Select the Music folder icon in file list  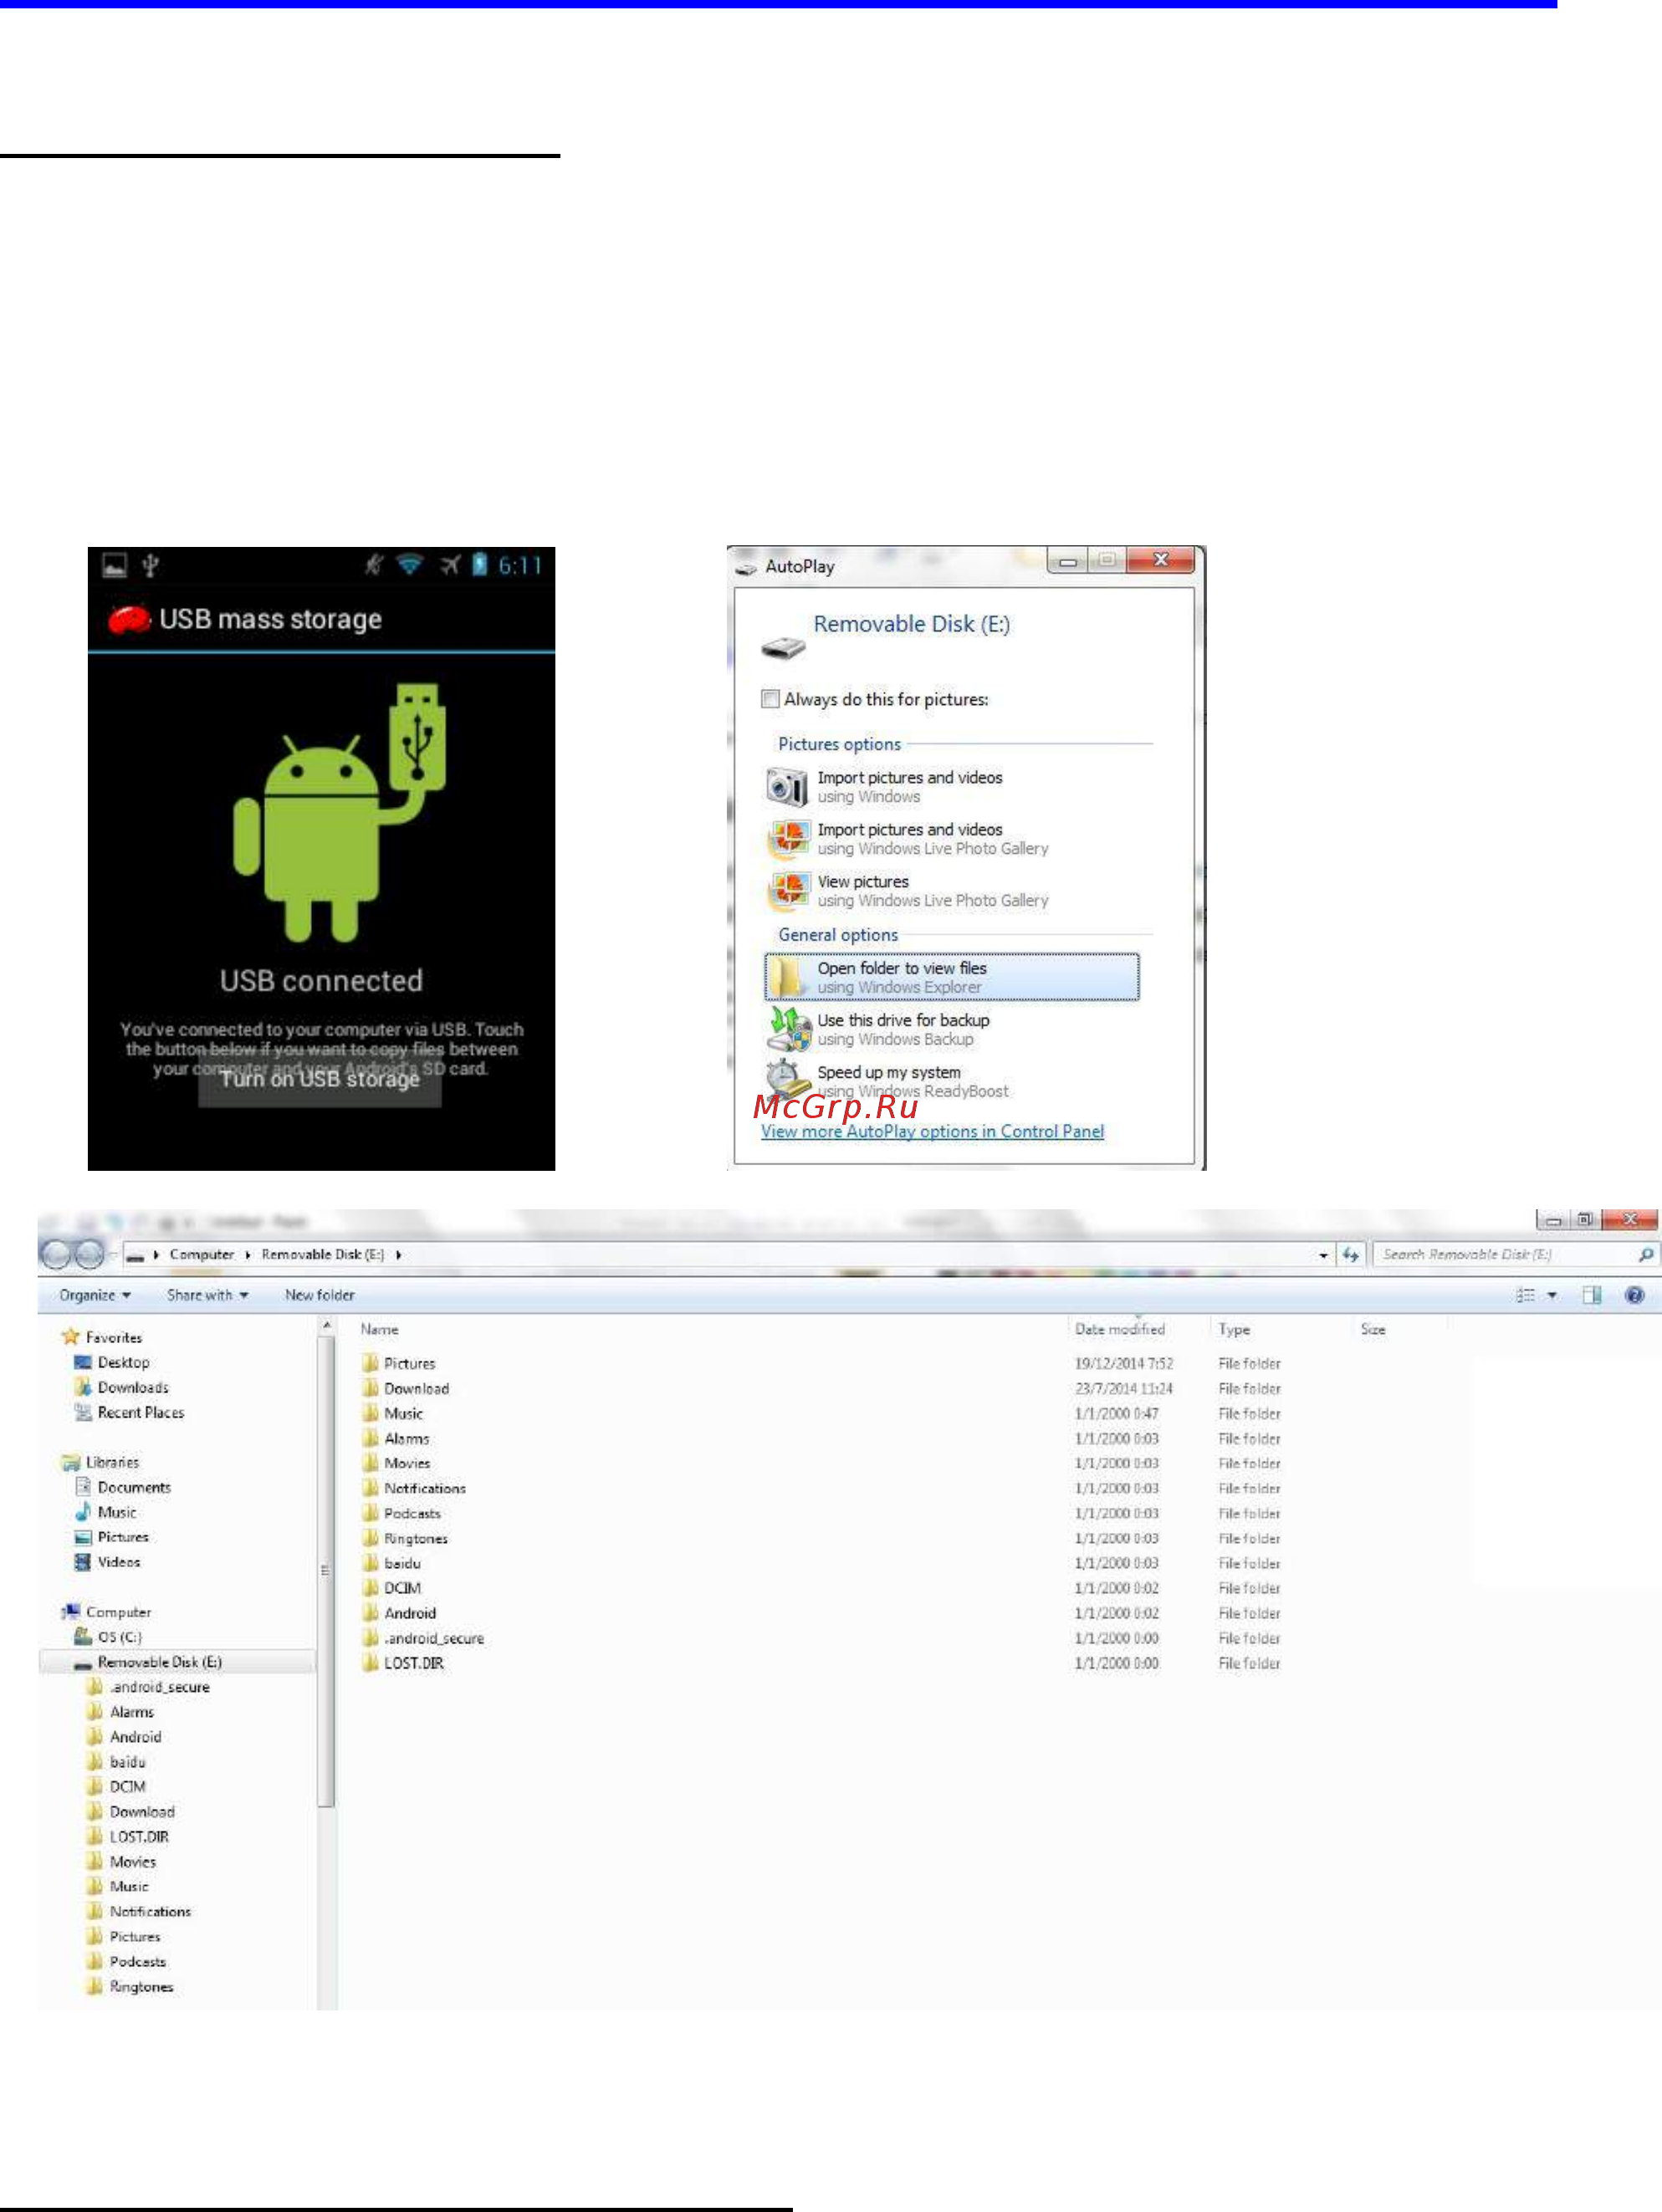(x=370, y=1413)
